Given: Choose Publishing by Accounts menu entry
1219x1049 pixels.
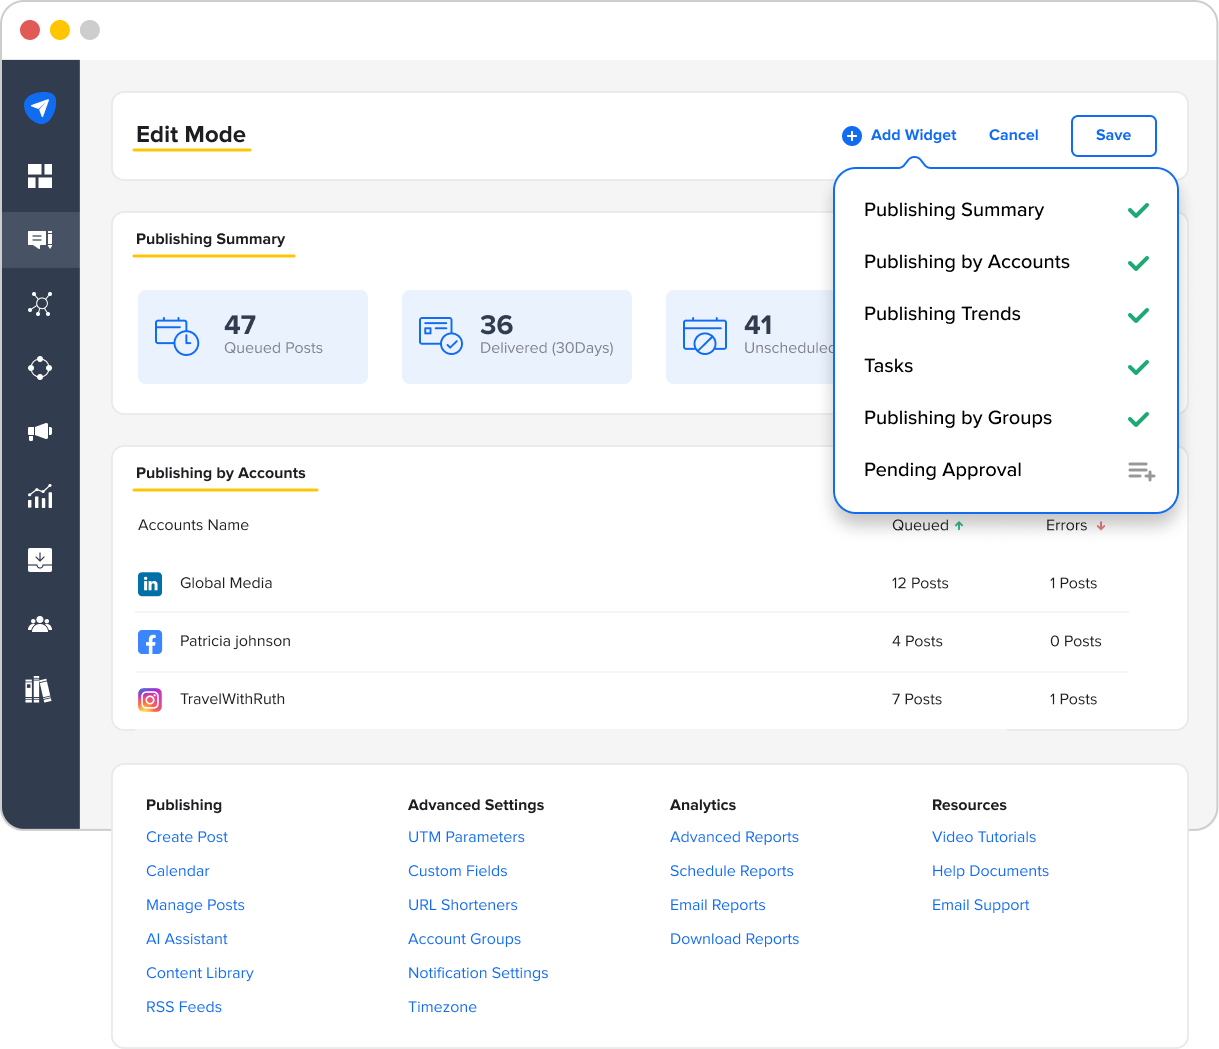Looking at the screenshot, I should [x=966, y=262].
